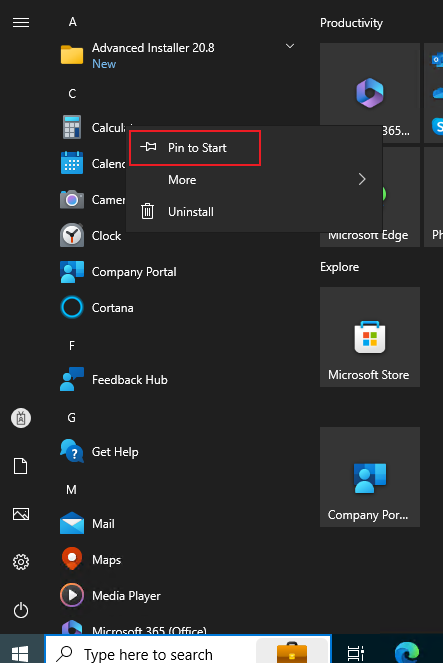443x663 pixels.
Task: Click the Type here to search box
Action: [x=188, y=649]
